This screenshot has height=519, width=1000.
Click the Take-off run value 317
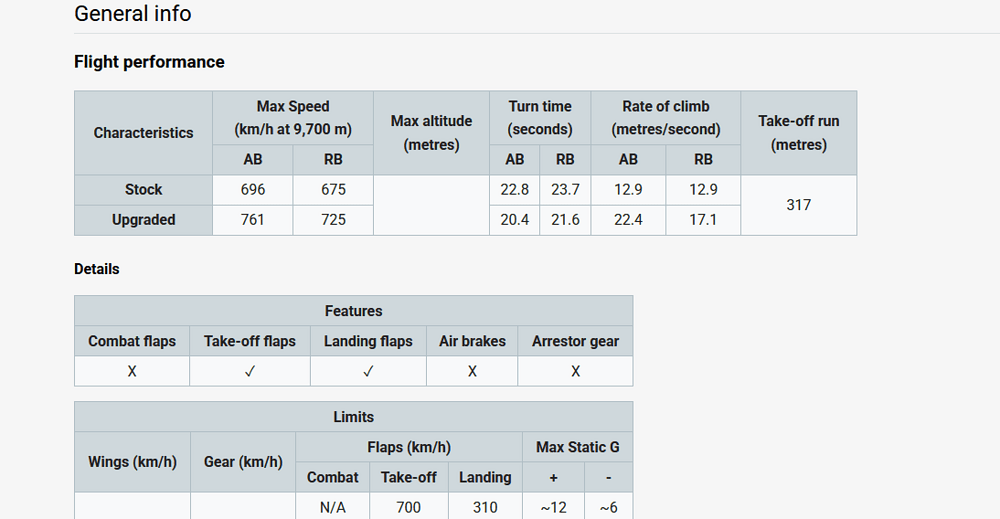point(798,205)
